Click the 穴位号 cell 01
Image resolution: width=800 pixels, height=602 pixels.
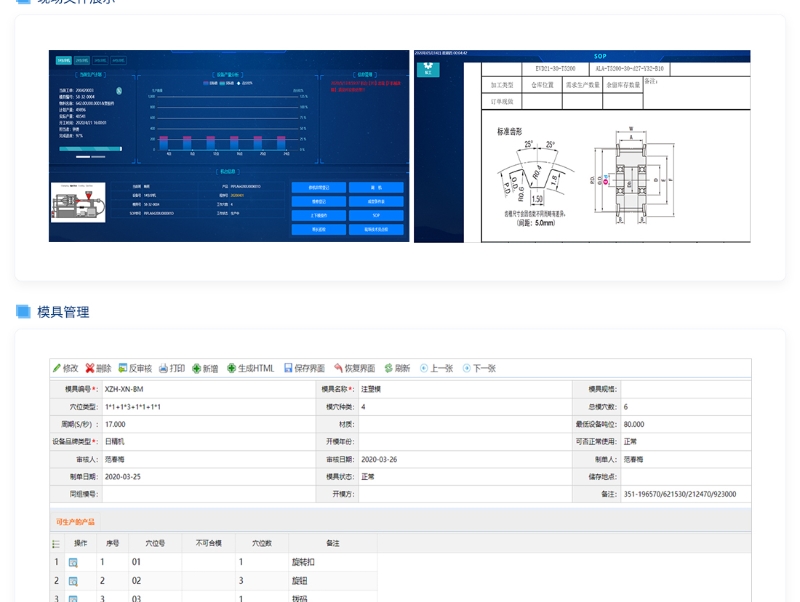(x=155, y=562)
